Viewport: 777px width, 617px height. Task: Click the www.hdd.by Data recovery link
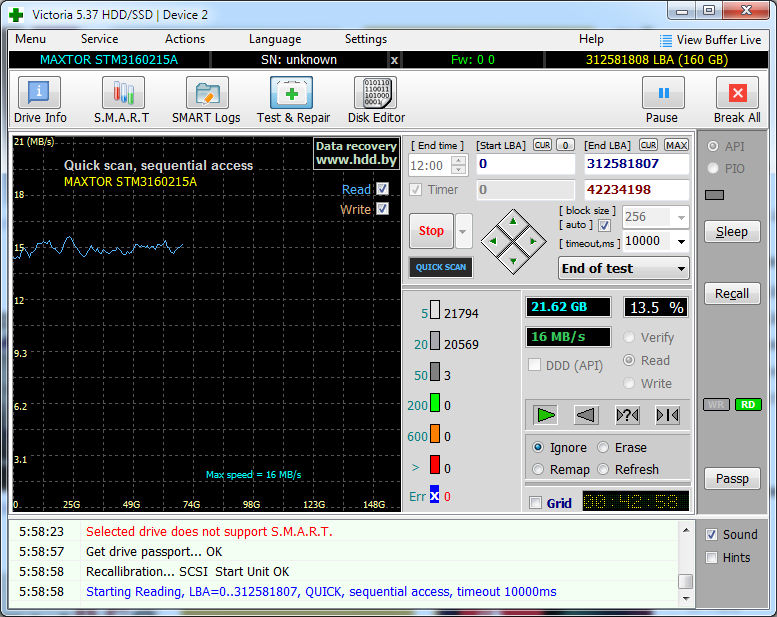356,153
